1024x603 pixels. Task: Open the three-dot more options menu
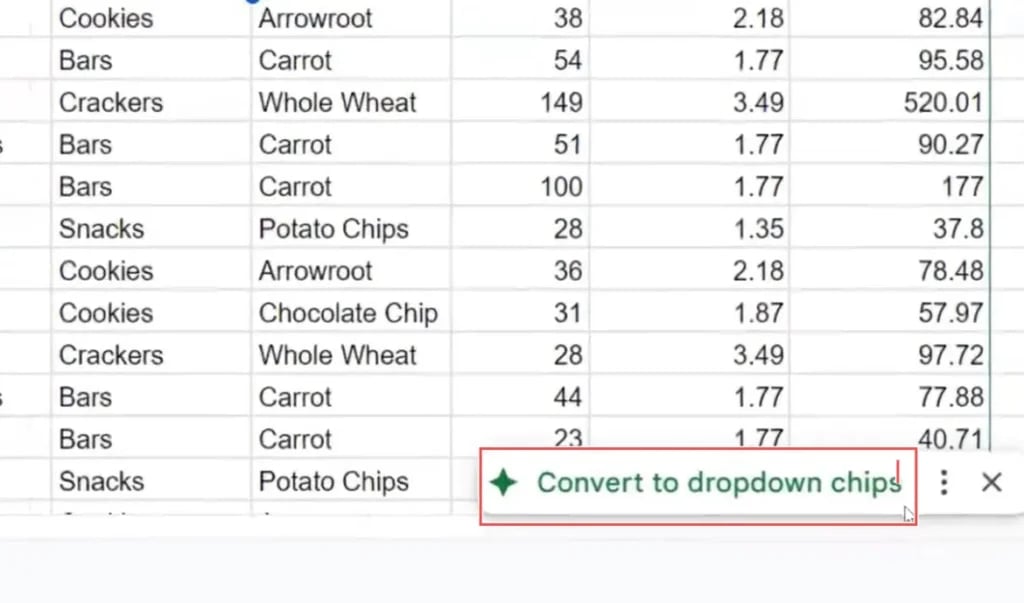point(943,484)
